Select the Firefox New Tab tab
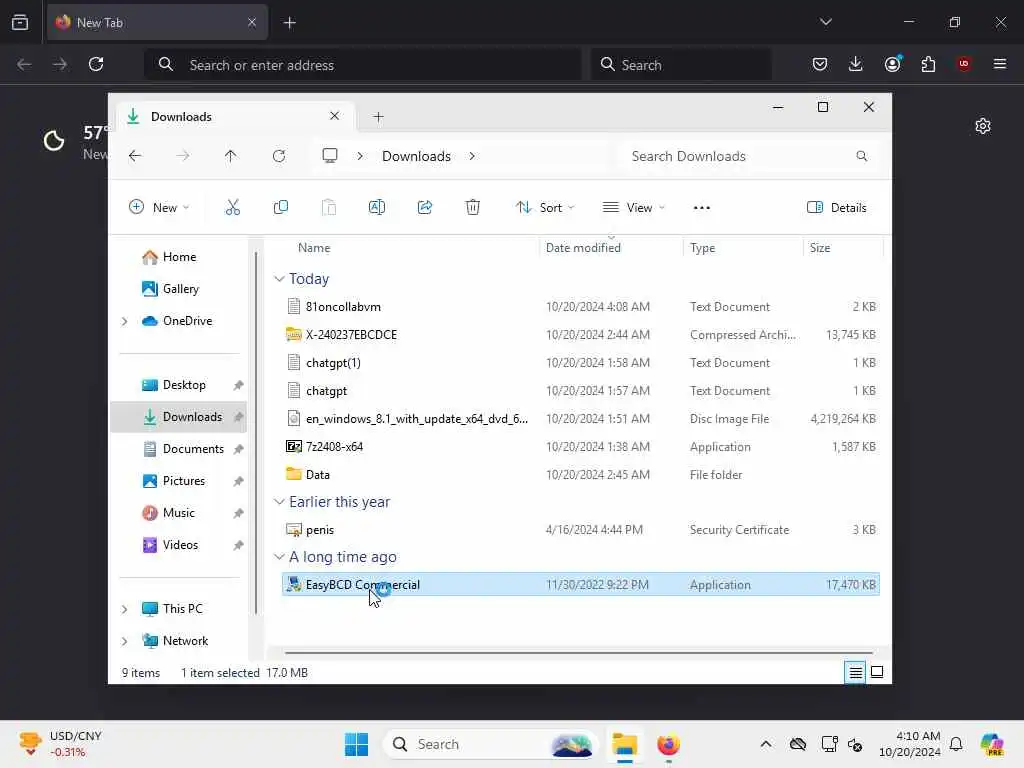This screenshot has height=768, width=1024. pyautogui.click(x=157, y=22)
